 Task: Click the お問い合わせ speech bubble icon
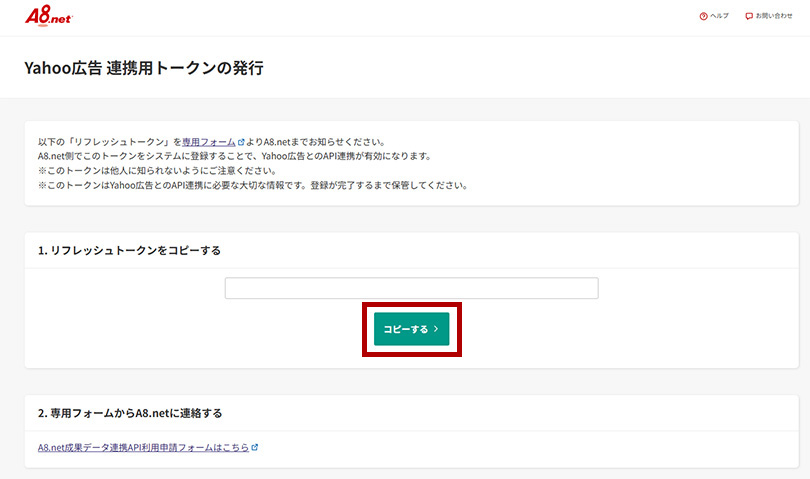[749, 17]
